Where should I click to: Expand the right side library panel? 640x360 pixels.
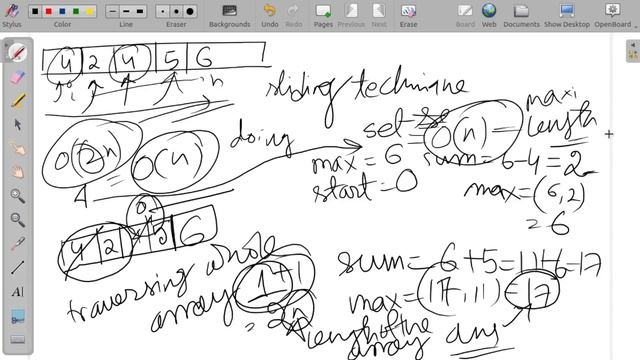633,51
